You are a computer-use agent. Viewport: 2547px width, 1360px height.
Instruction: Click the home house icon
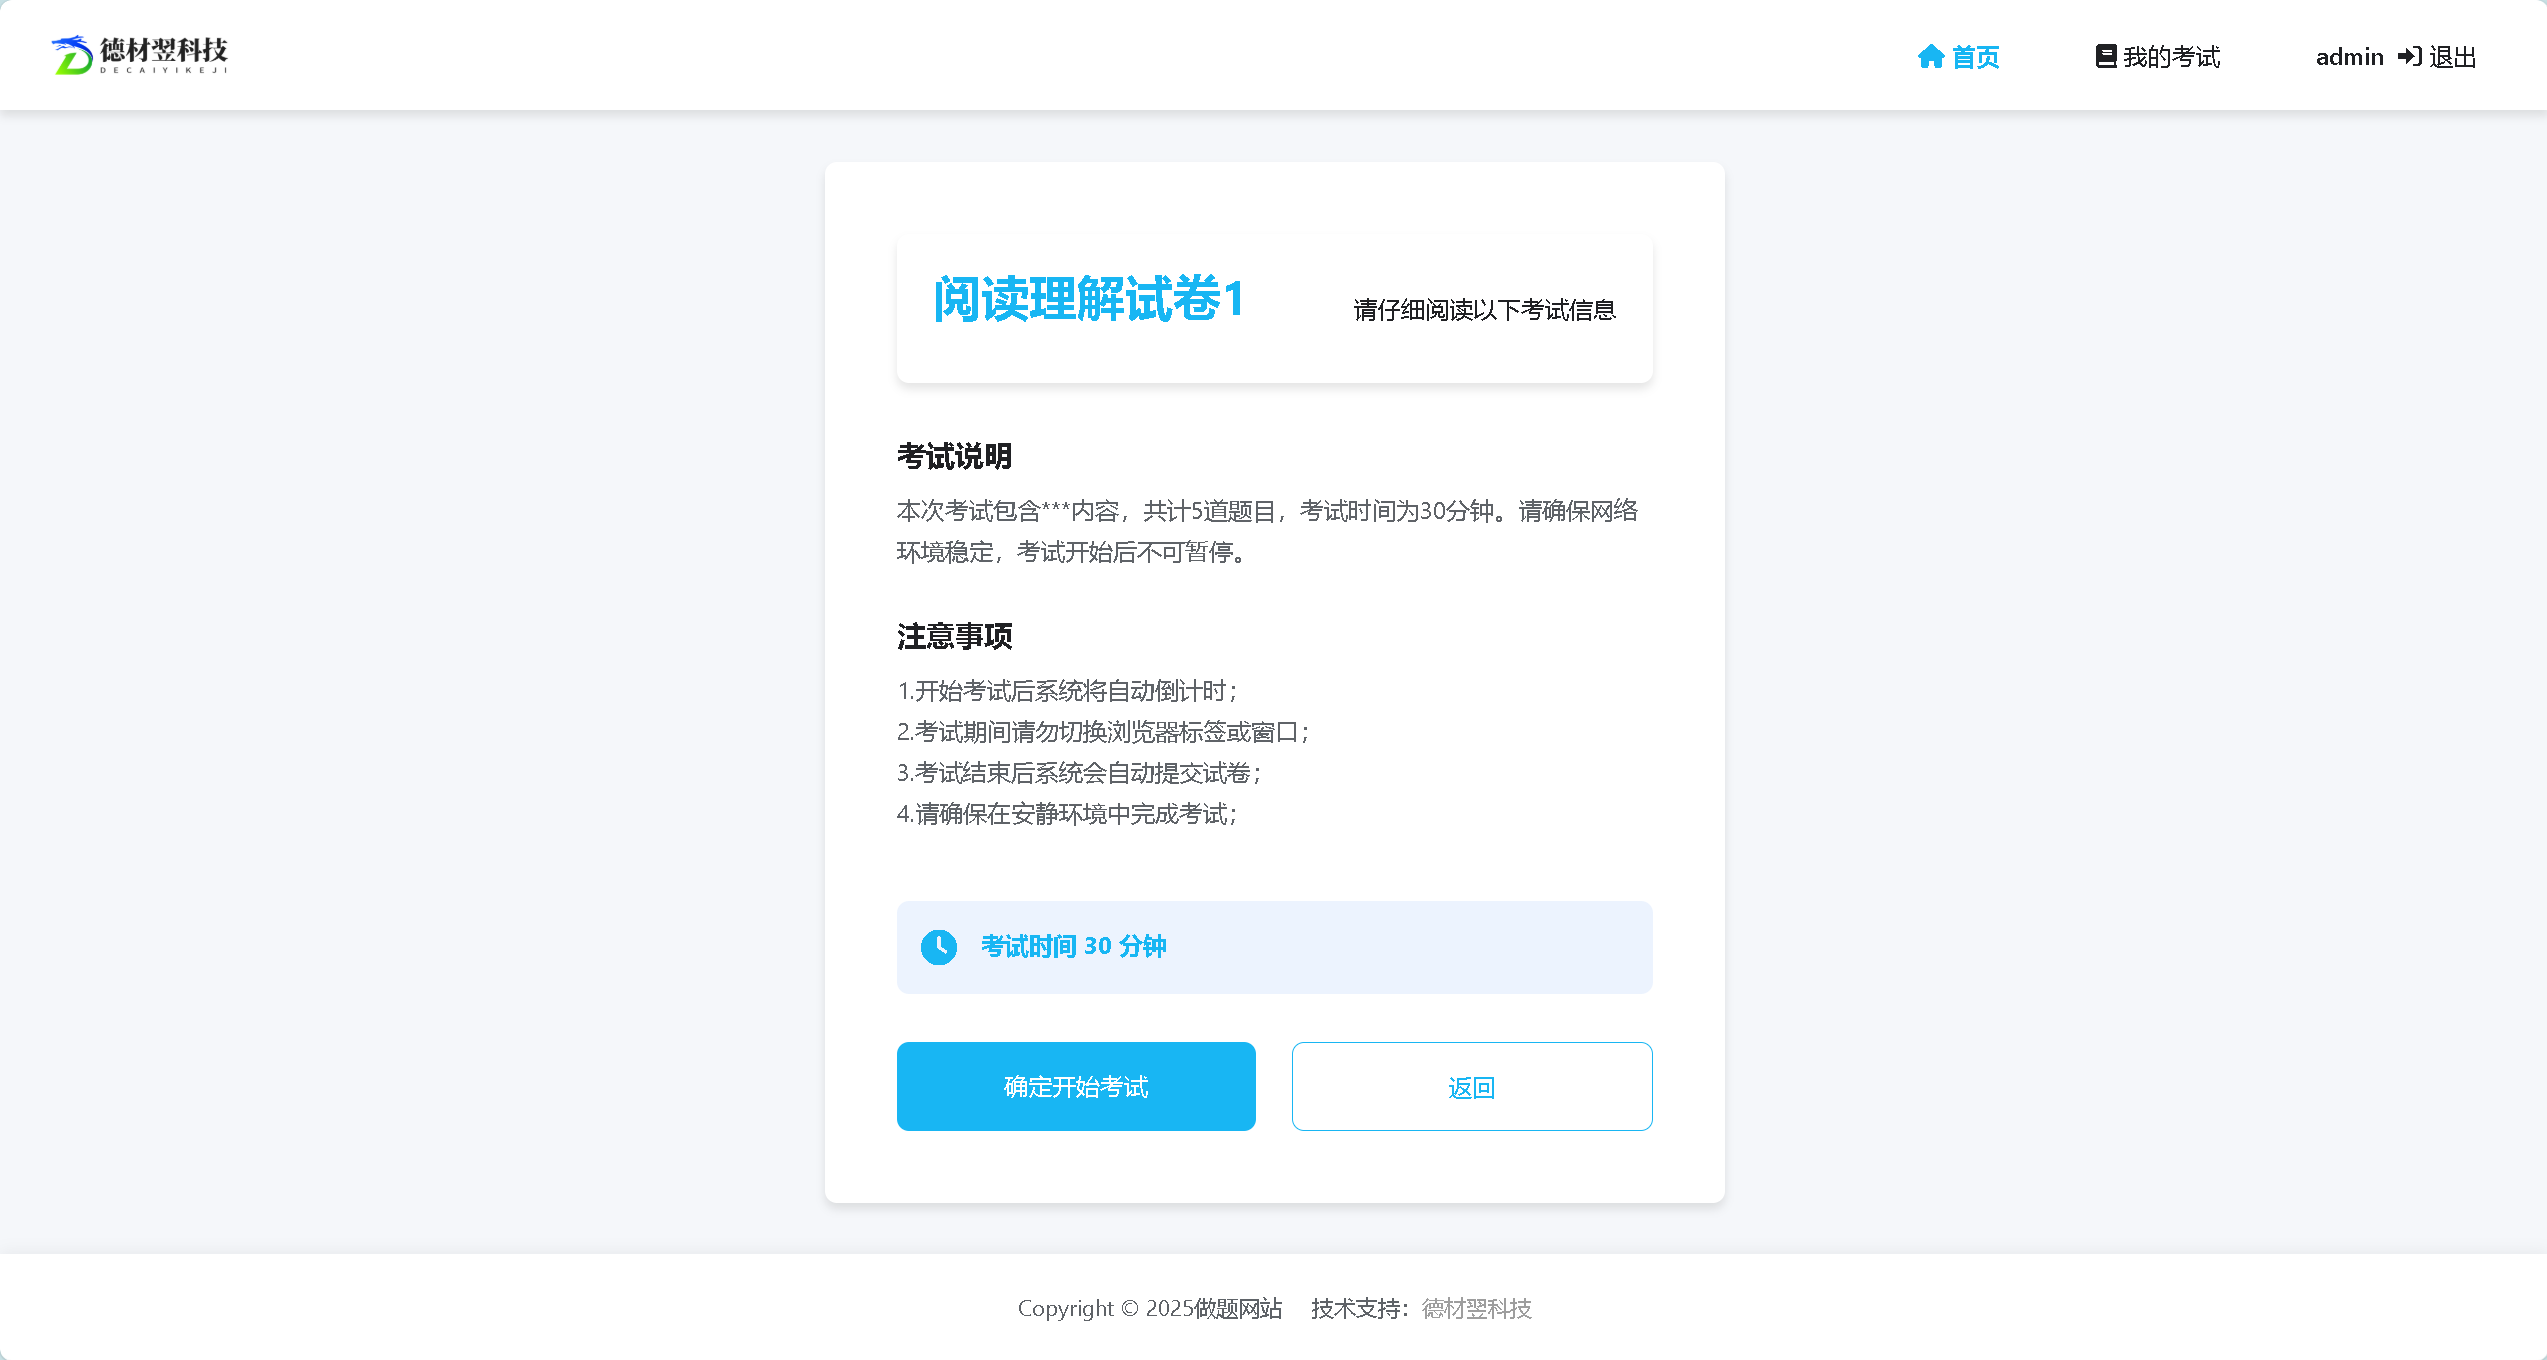point(1930,57)
